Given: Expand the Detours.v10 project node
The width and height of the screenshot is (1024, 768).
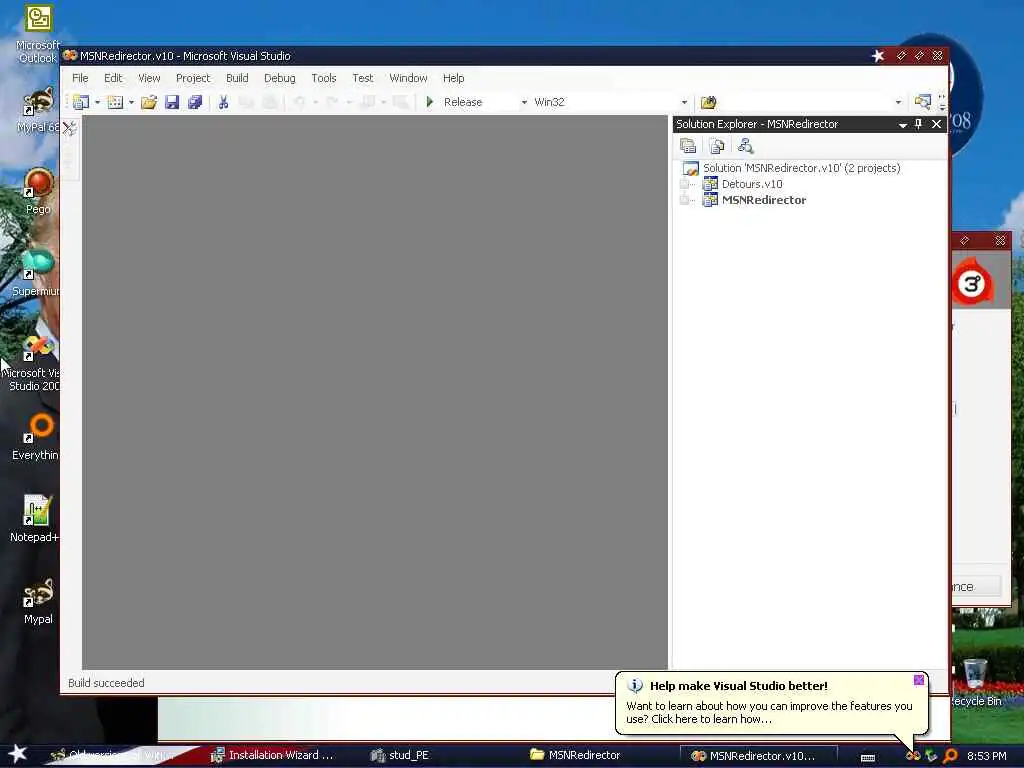Looking at the screenshot, I should (684, 184).
